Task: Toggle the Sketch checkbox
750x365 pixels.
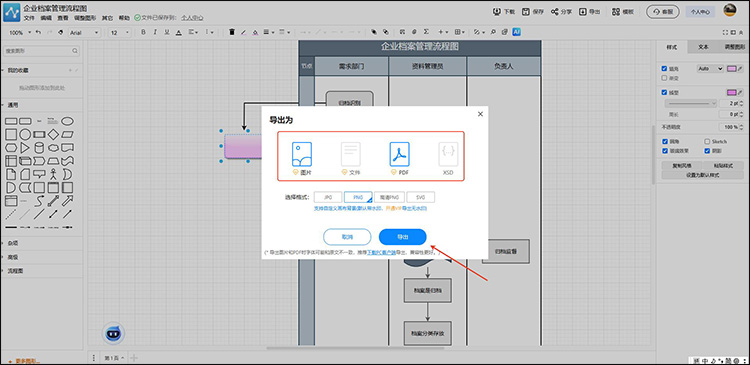Action: coord(707,142)
